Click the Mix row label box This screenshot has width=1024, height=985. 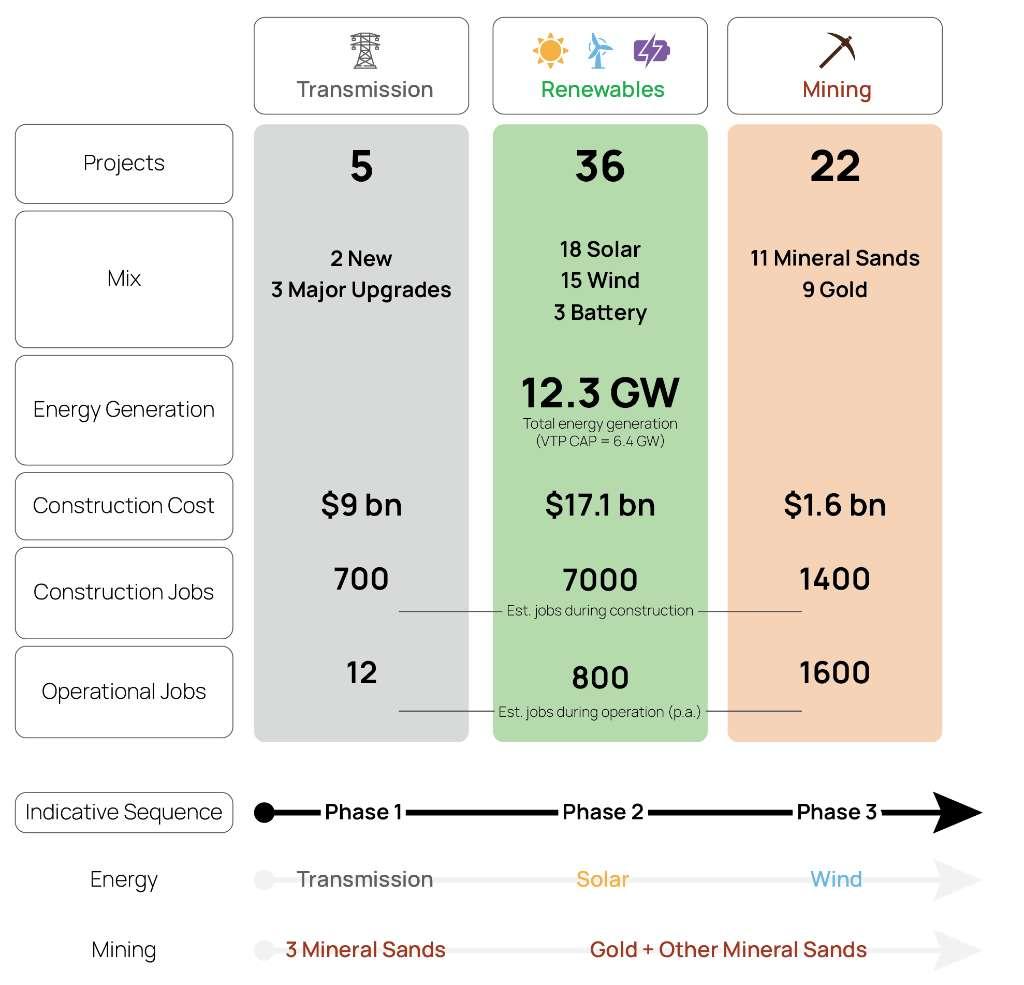(124, 280)
